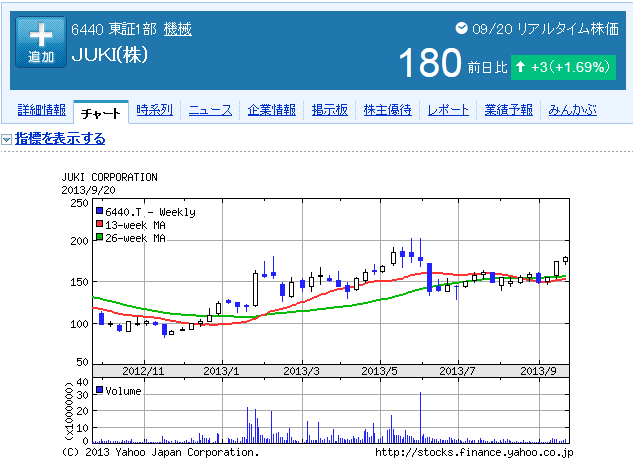Click the green 26-week MA legend swatch
Image resolution: width=633 pixels, height=462 pixels.
[x=99, y=237]
